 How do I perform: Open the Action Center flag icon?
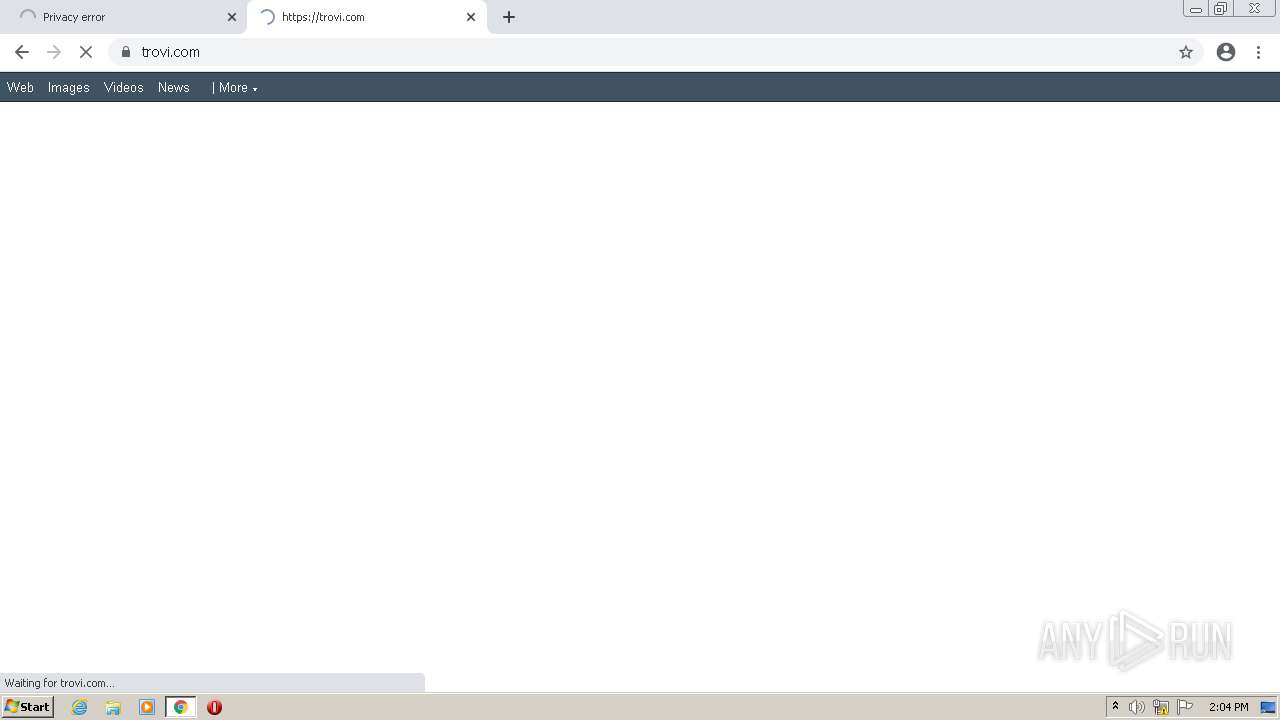1185,707
